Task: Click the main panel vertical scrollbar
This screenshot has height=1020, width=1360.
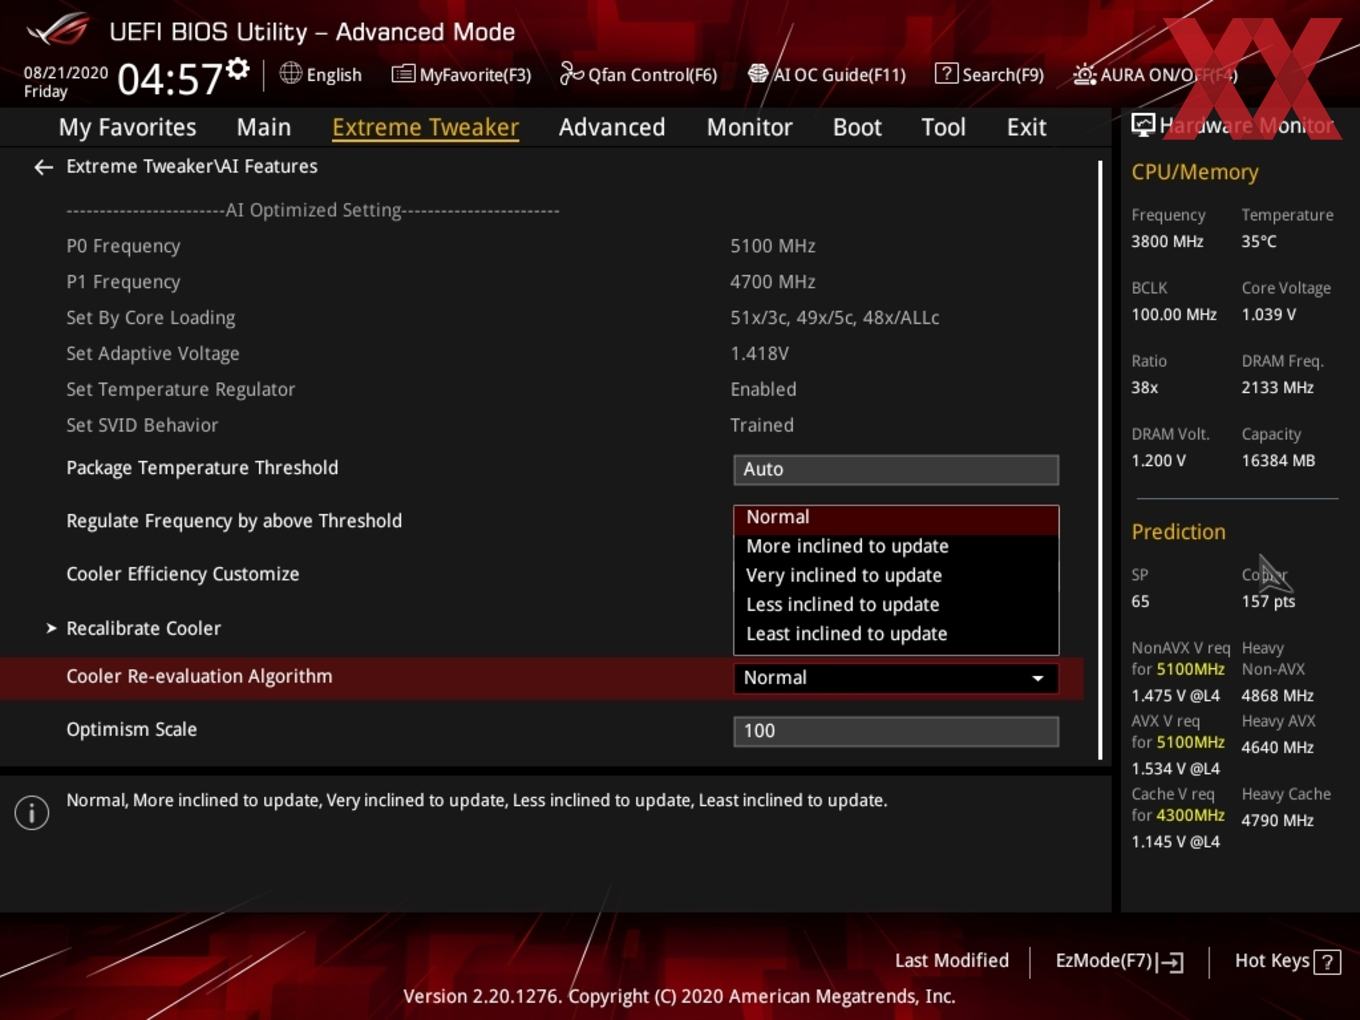Action: click(x=1100, y=460)
